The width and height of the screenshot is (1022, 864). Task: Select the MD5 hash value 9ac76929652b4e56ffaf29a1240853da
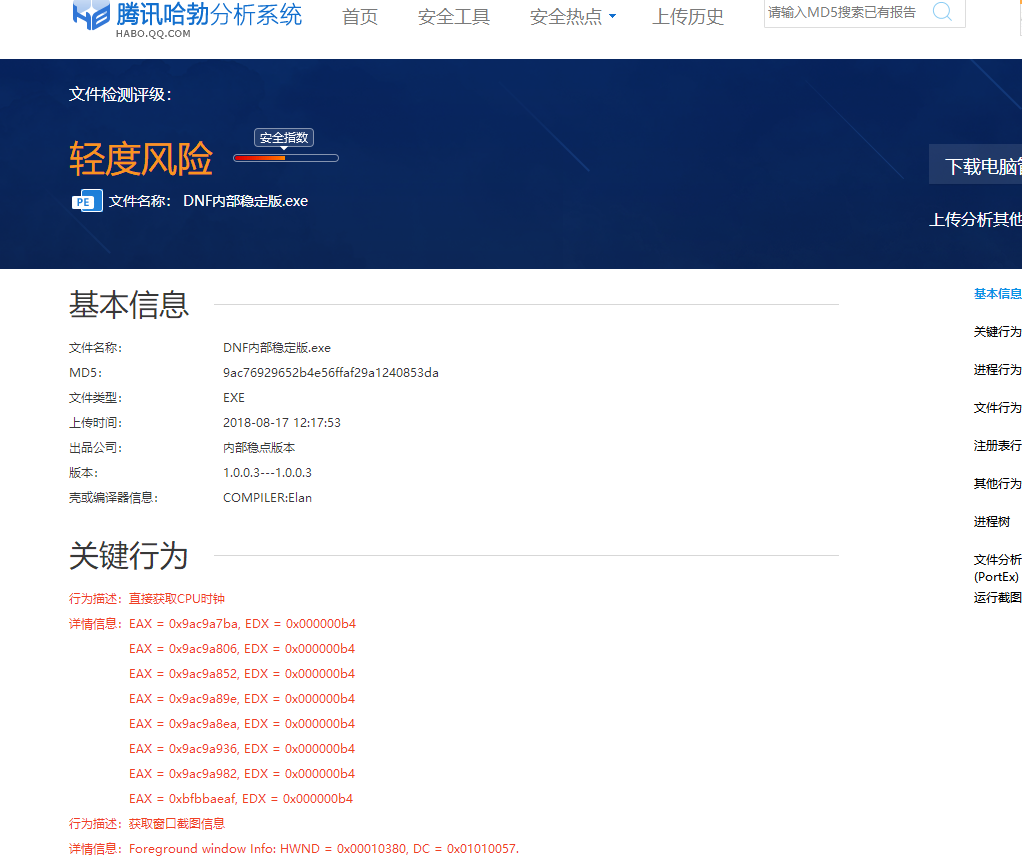coord(330,373)
